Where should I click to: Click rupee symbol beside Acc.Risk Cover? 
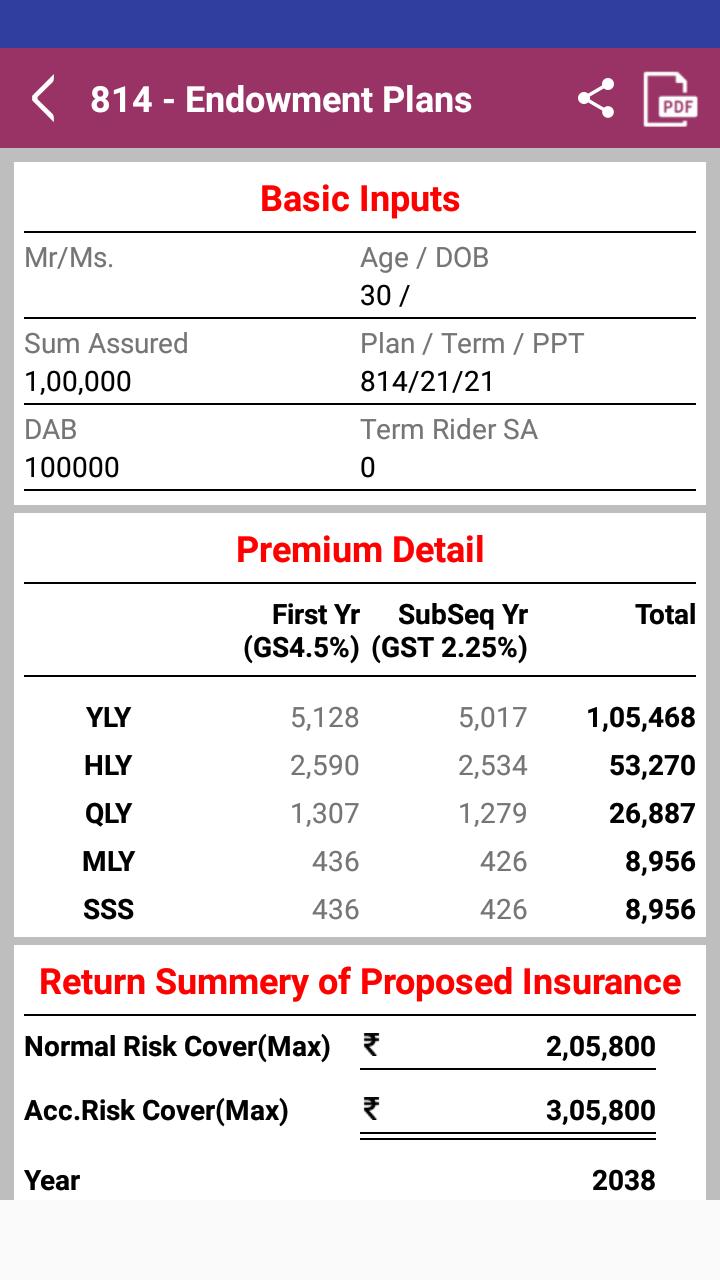pos(371,1109)
